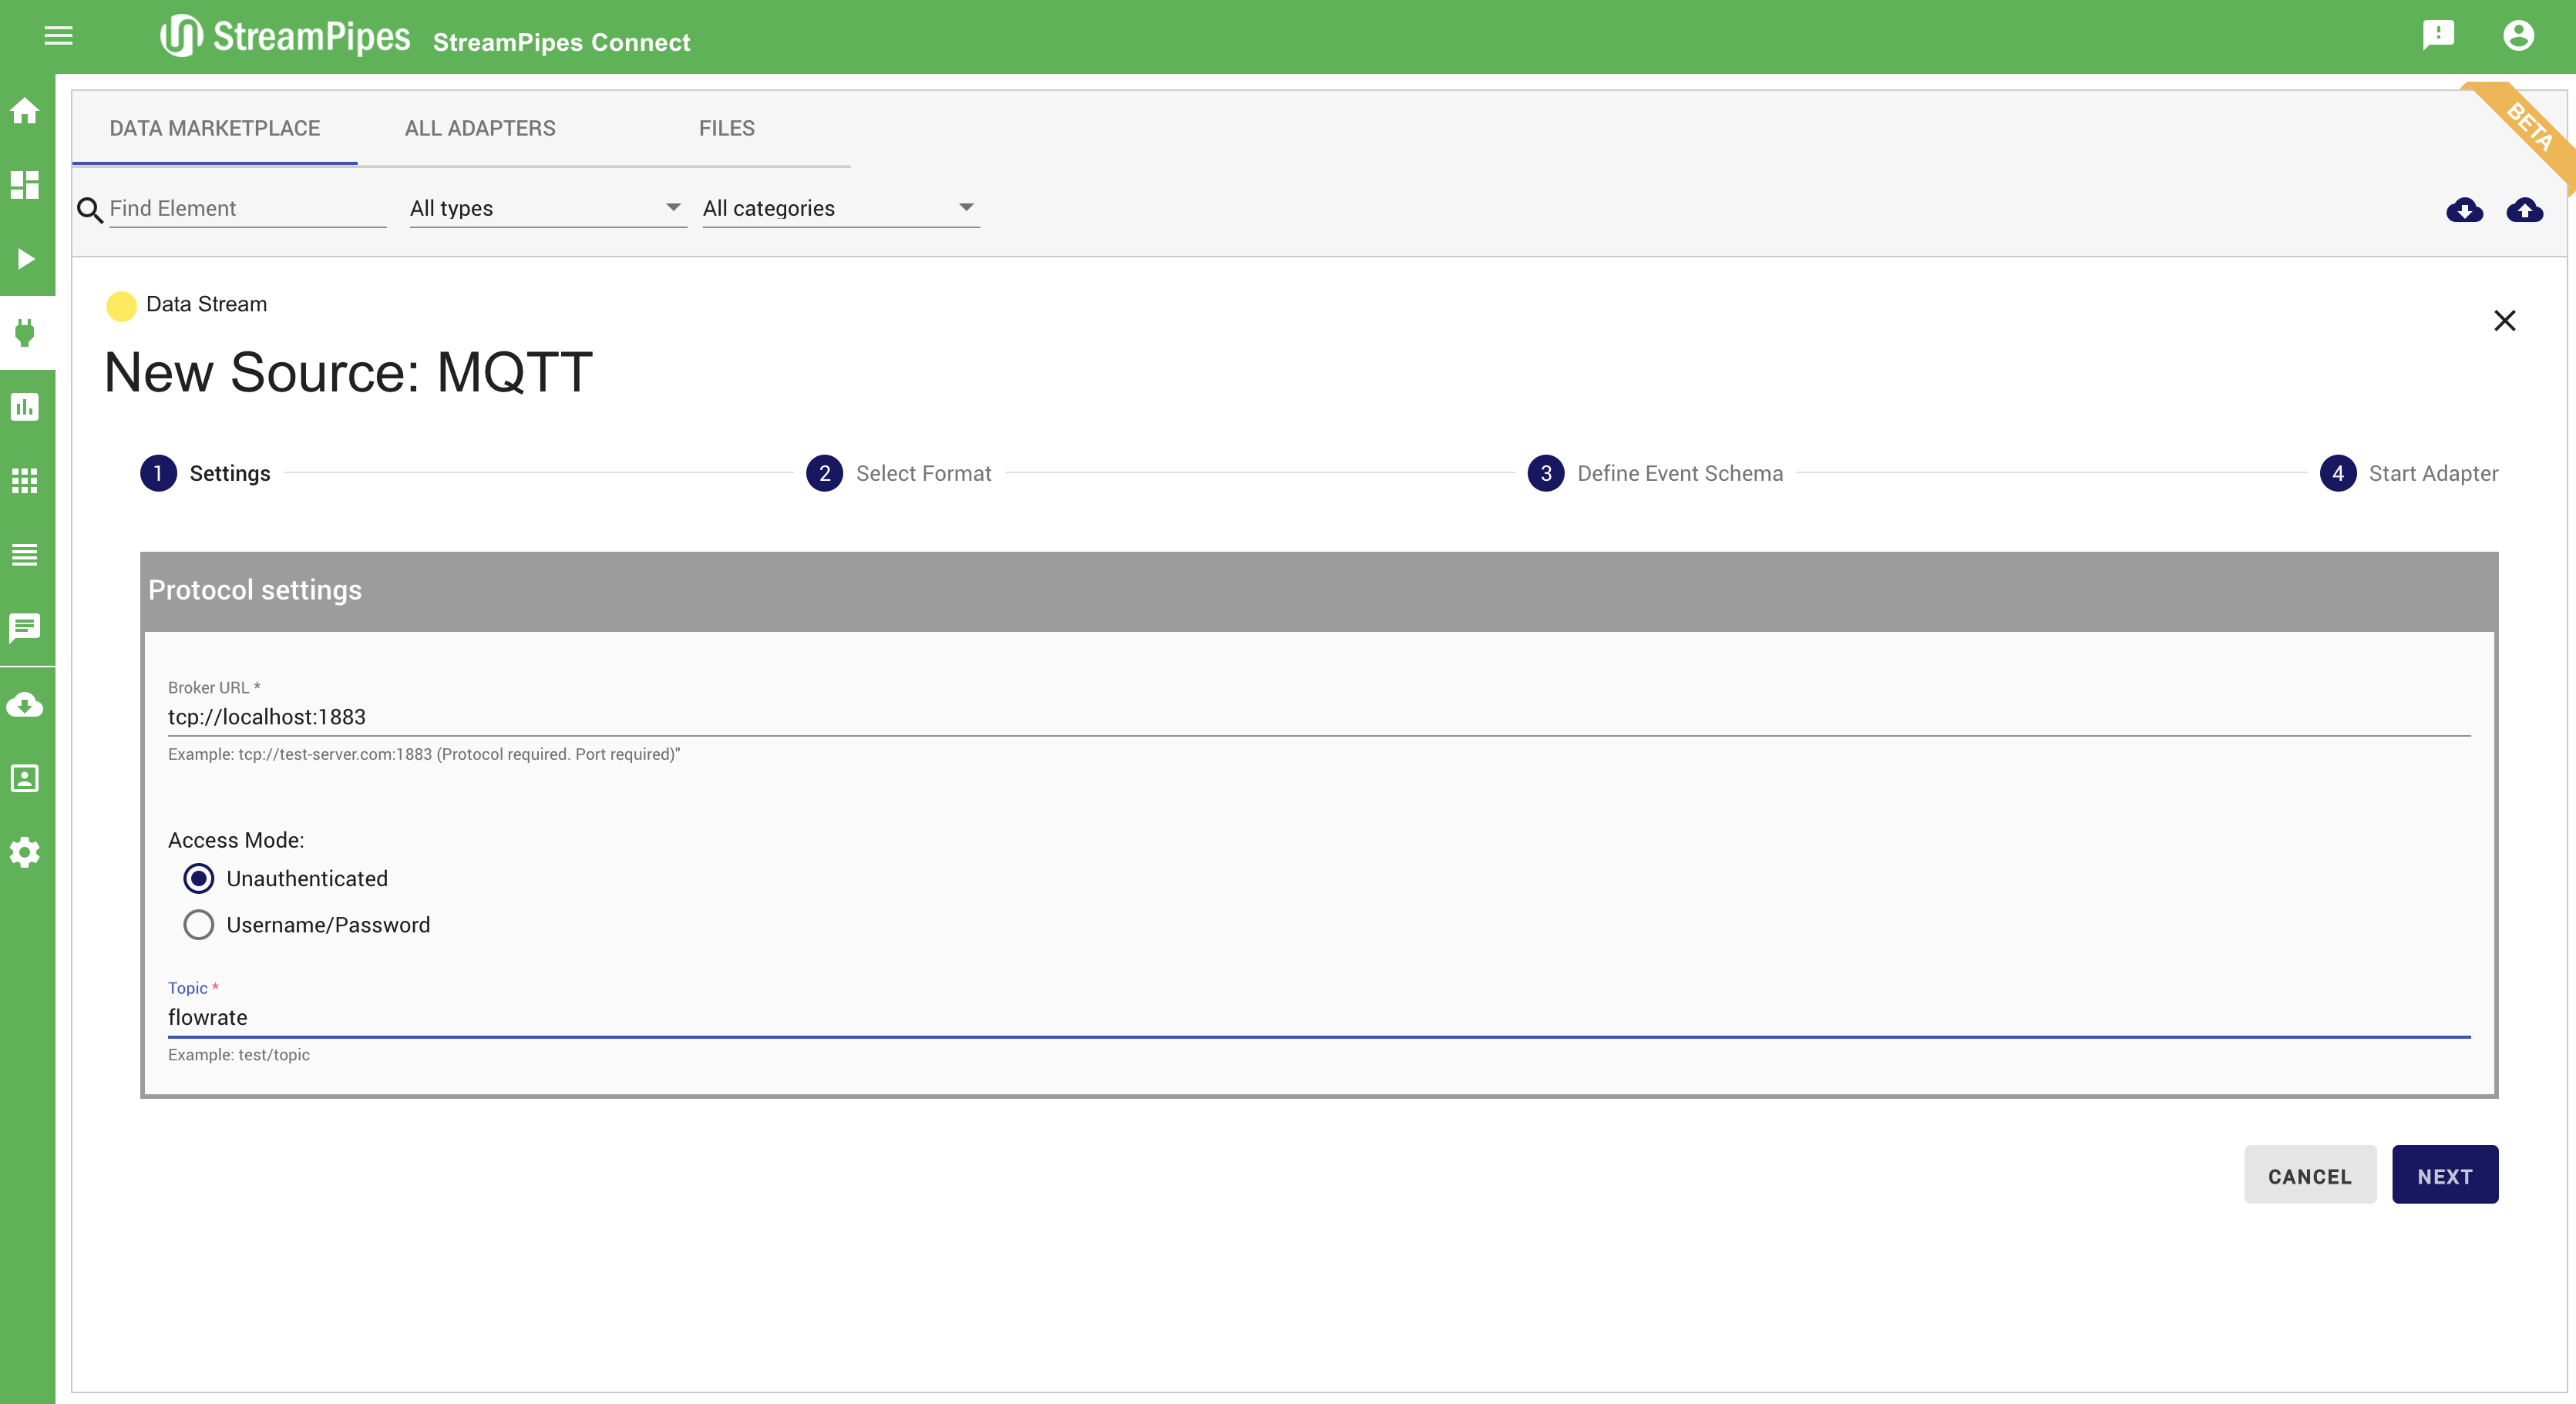Screen dimensions: 2576x1404
Task: Click the cloud upload icon
Action: point(2524,210)
